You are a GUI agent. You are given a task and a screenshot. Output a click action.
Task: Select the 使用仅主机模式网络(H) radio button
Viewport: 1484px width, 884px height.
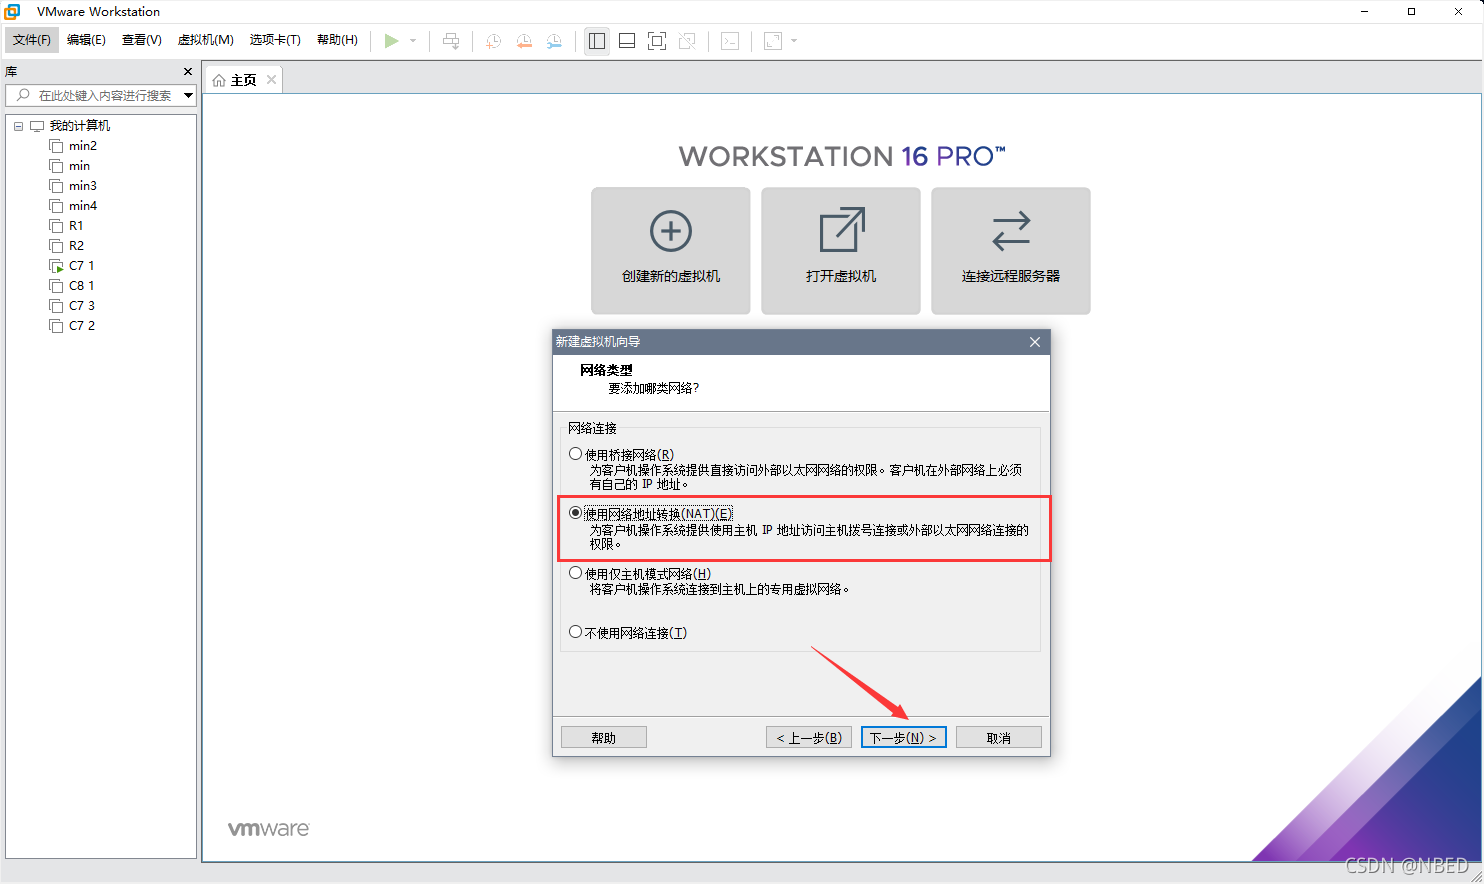[x=576, y=573]
